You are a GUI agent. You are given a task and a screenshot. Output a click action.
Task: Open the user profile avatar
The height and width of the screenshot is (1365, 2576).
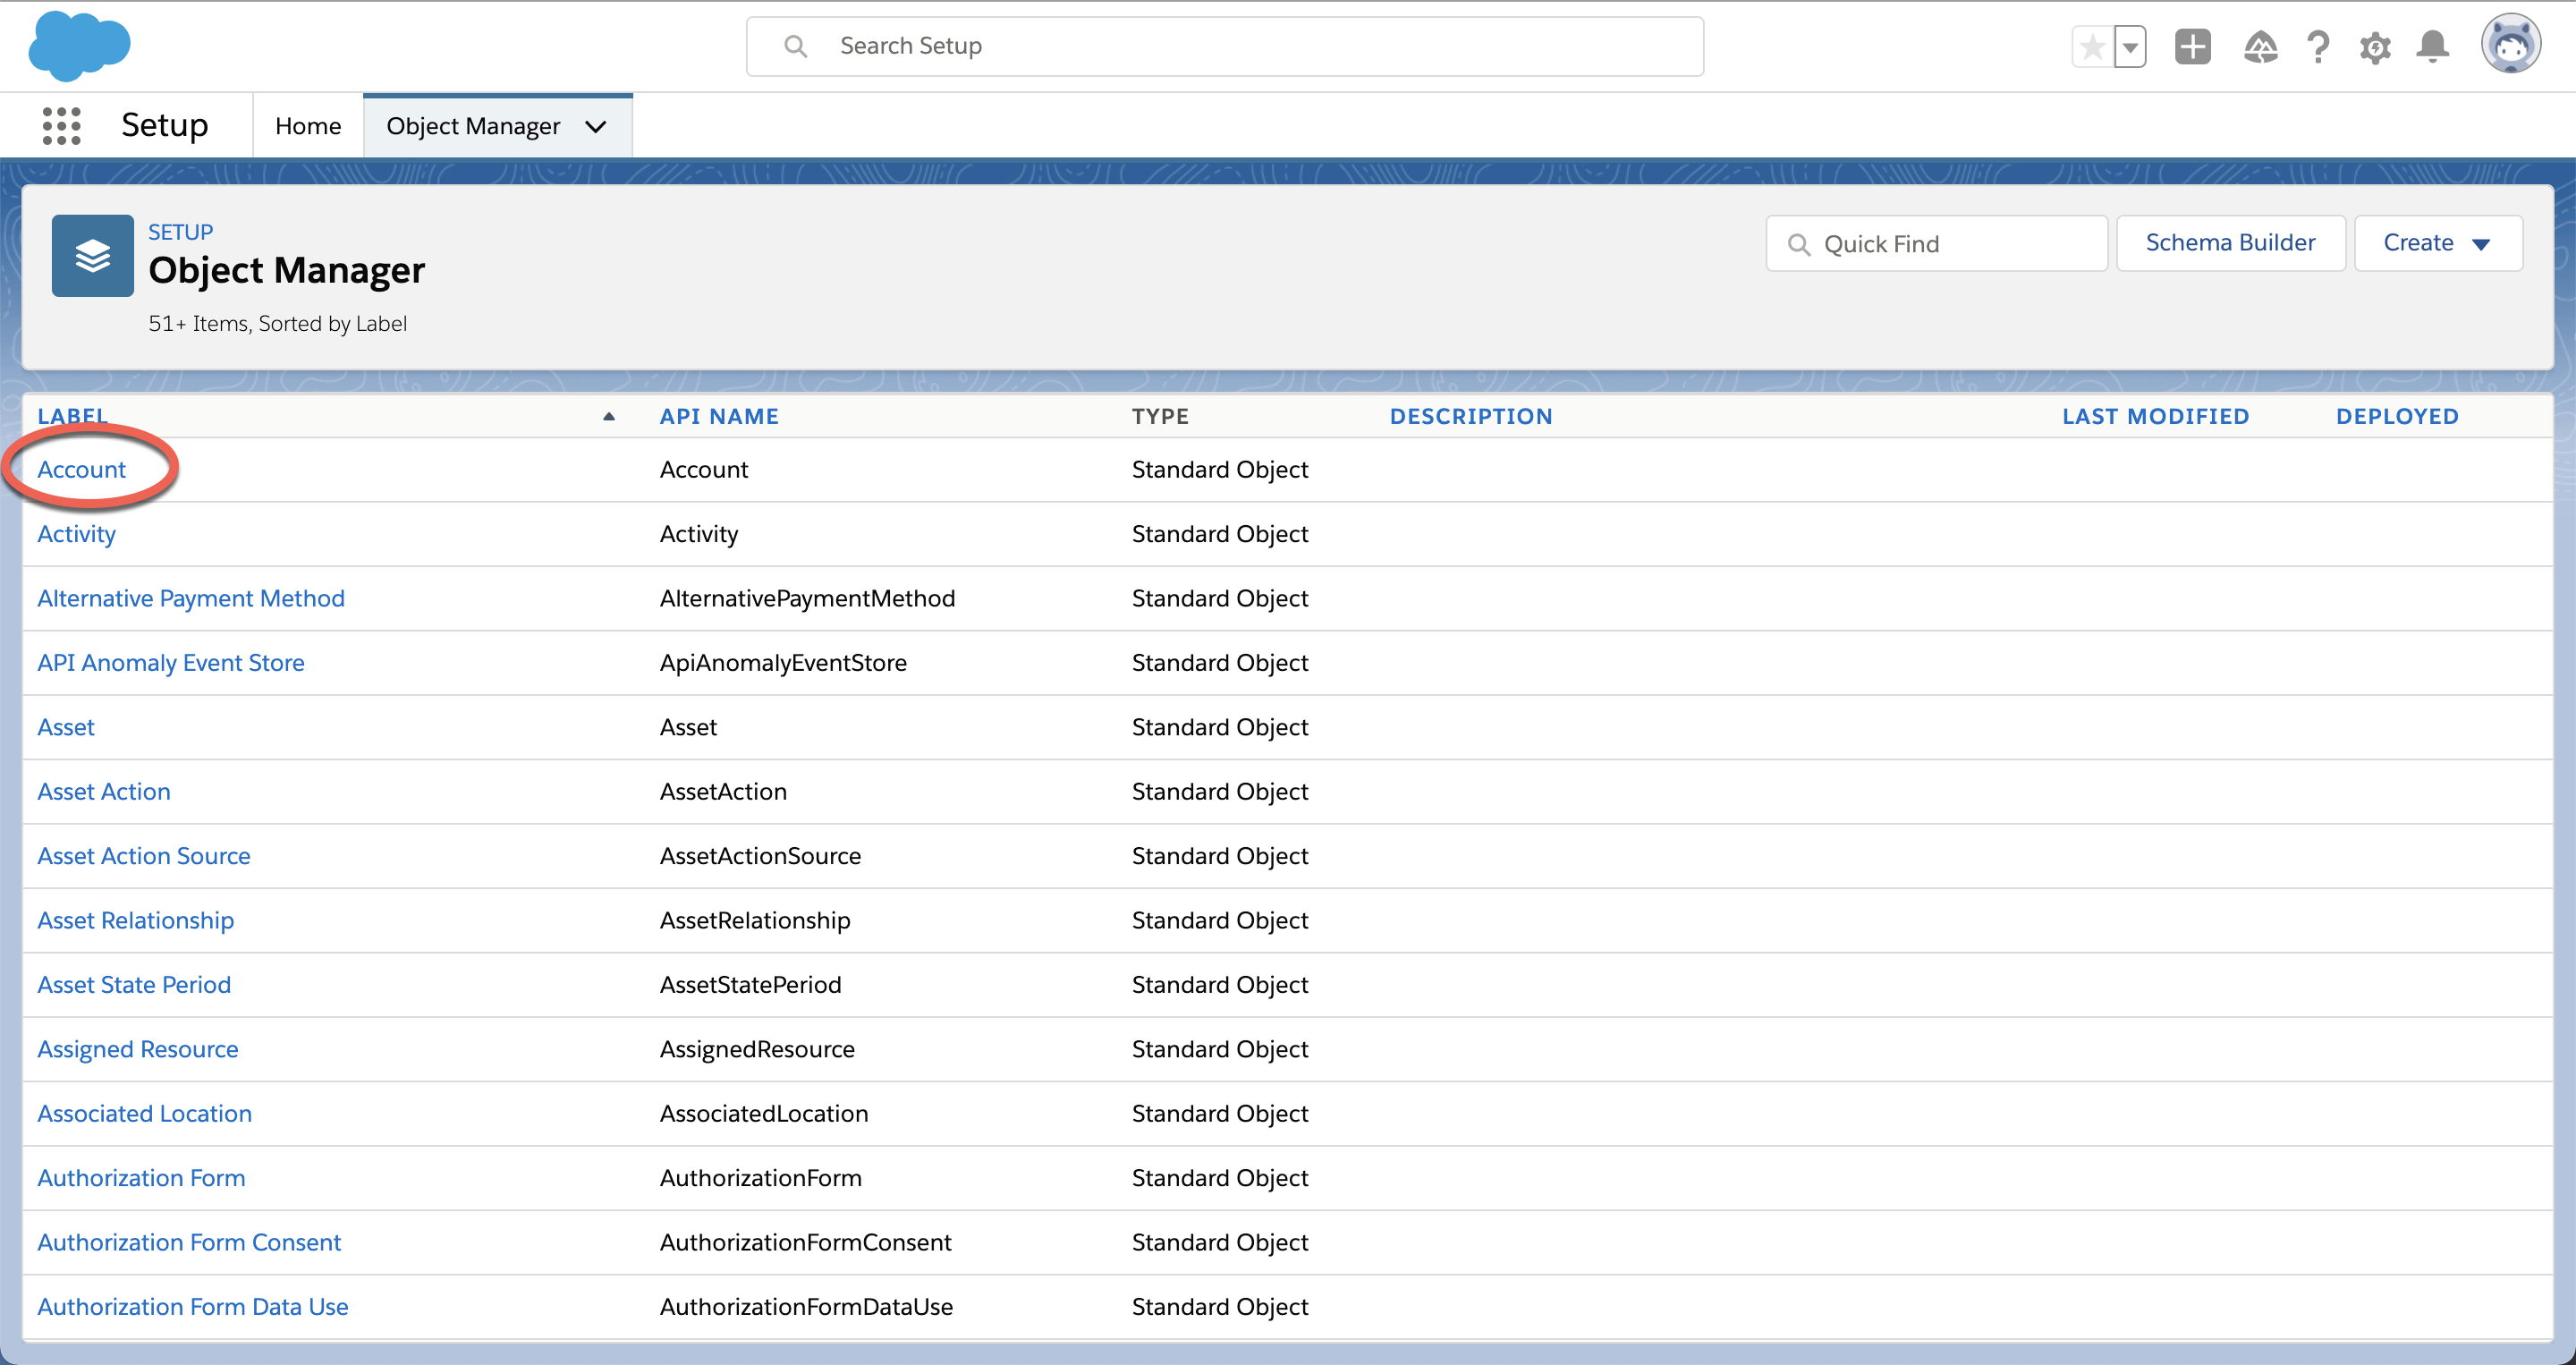2510,44
